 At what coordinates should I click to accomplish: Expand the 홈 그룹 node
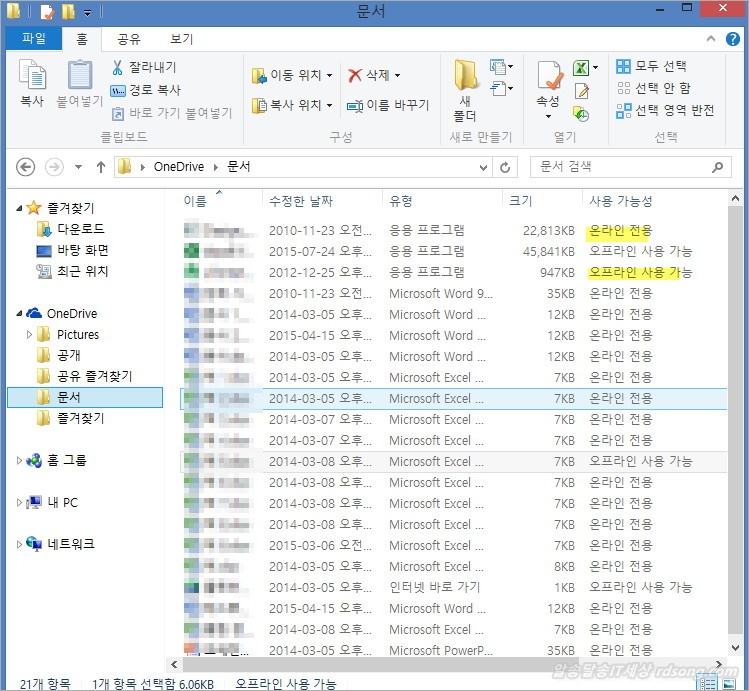(19, 460)
